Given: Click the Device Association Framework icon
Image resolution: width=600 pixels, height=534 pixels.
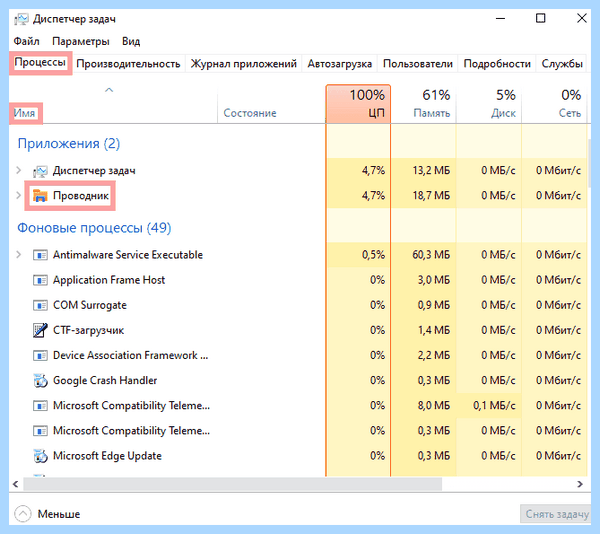Looking at the screenshot, I should [40, 355].
